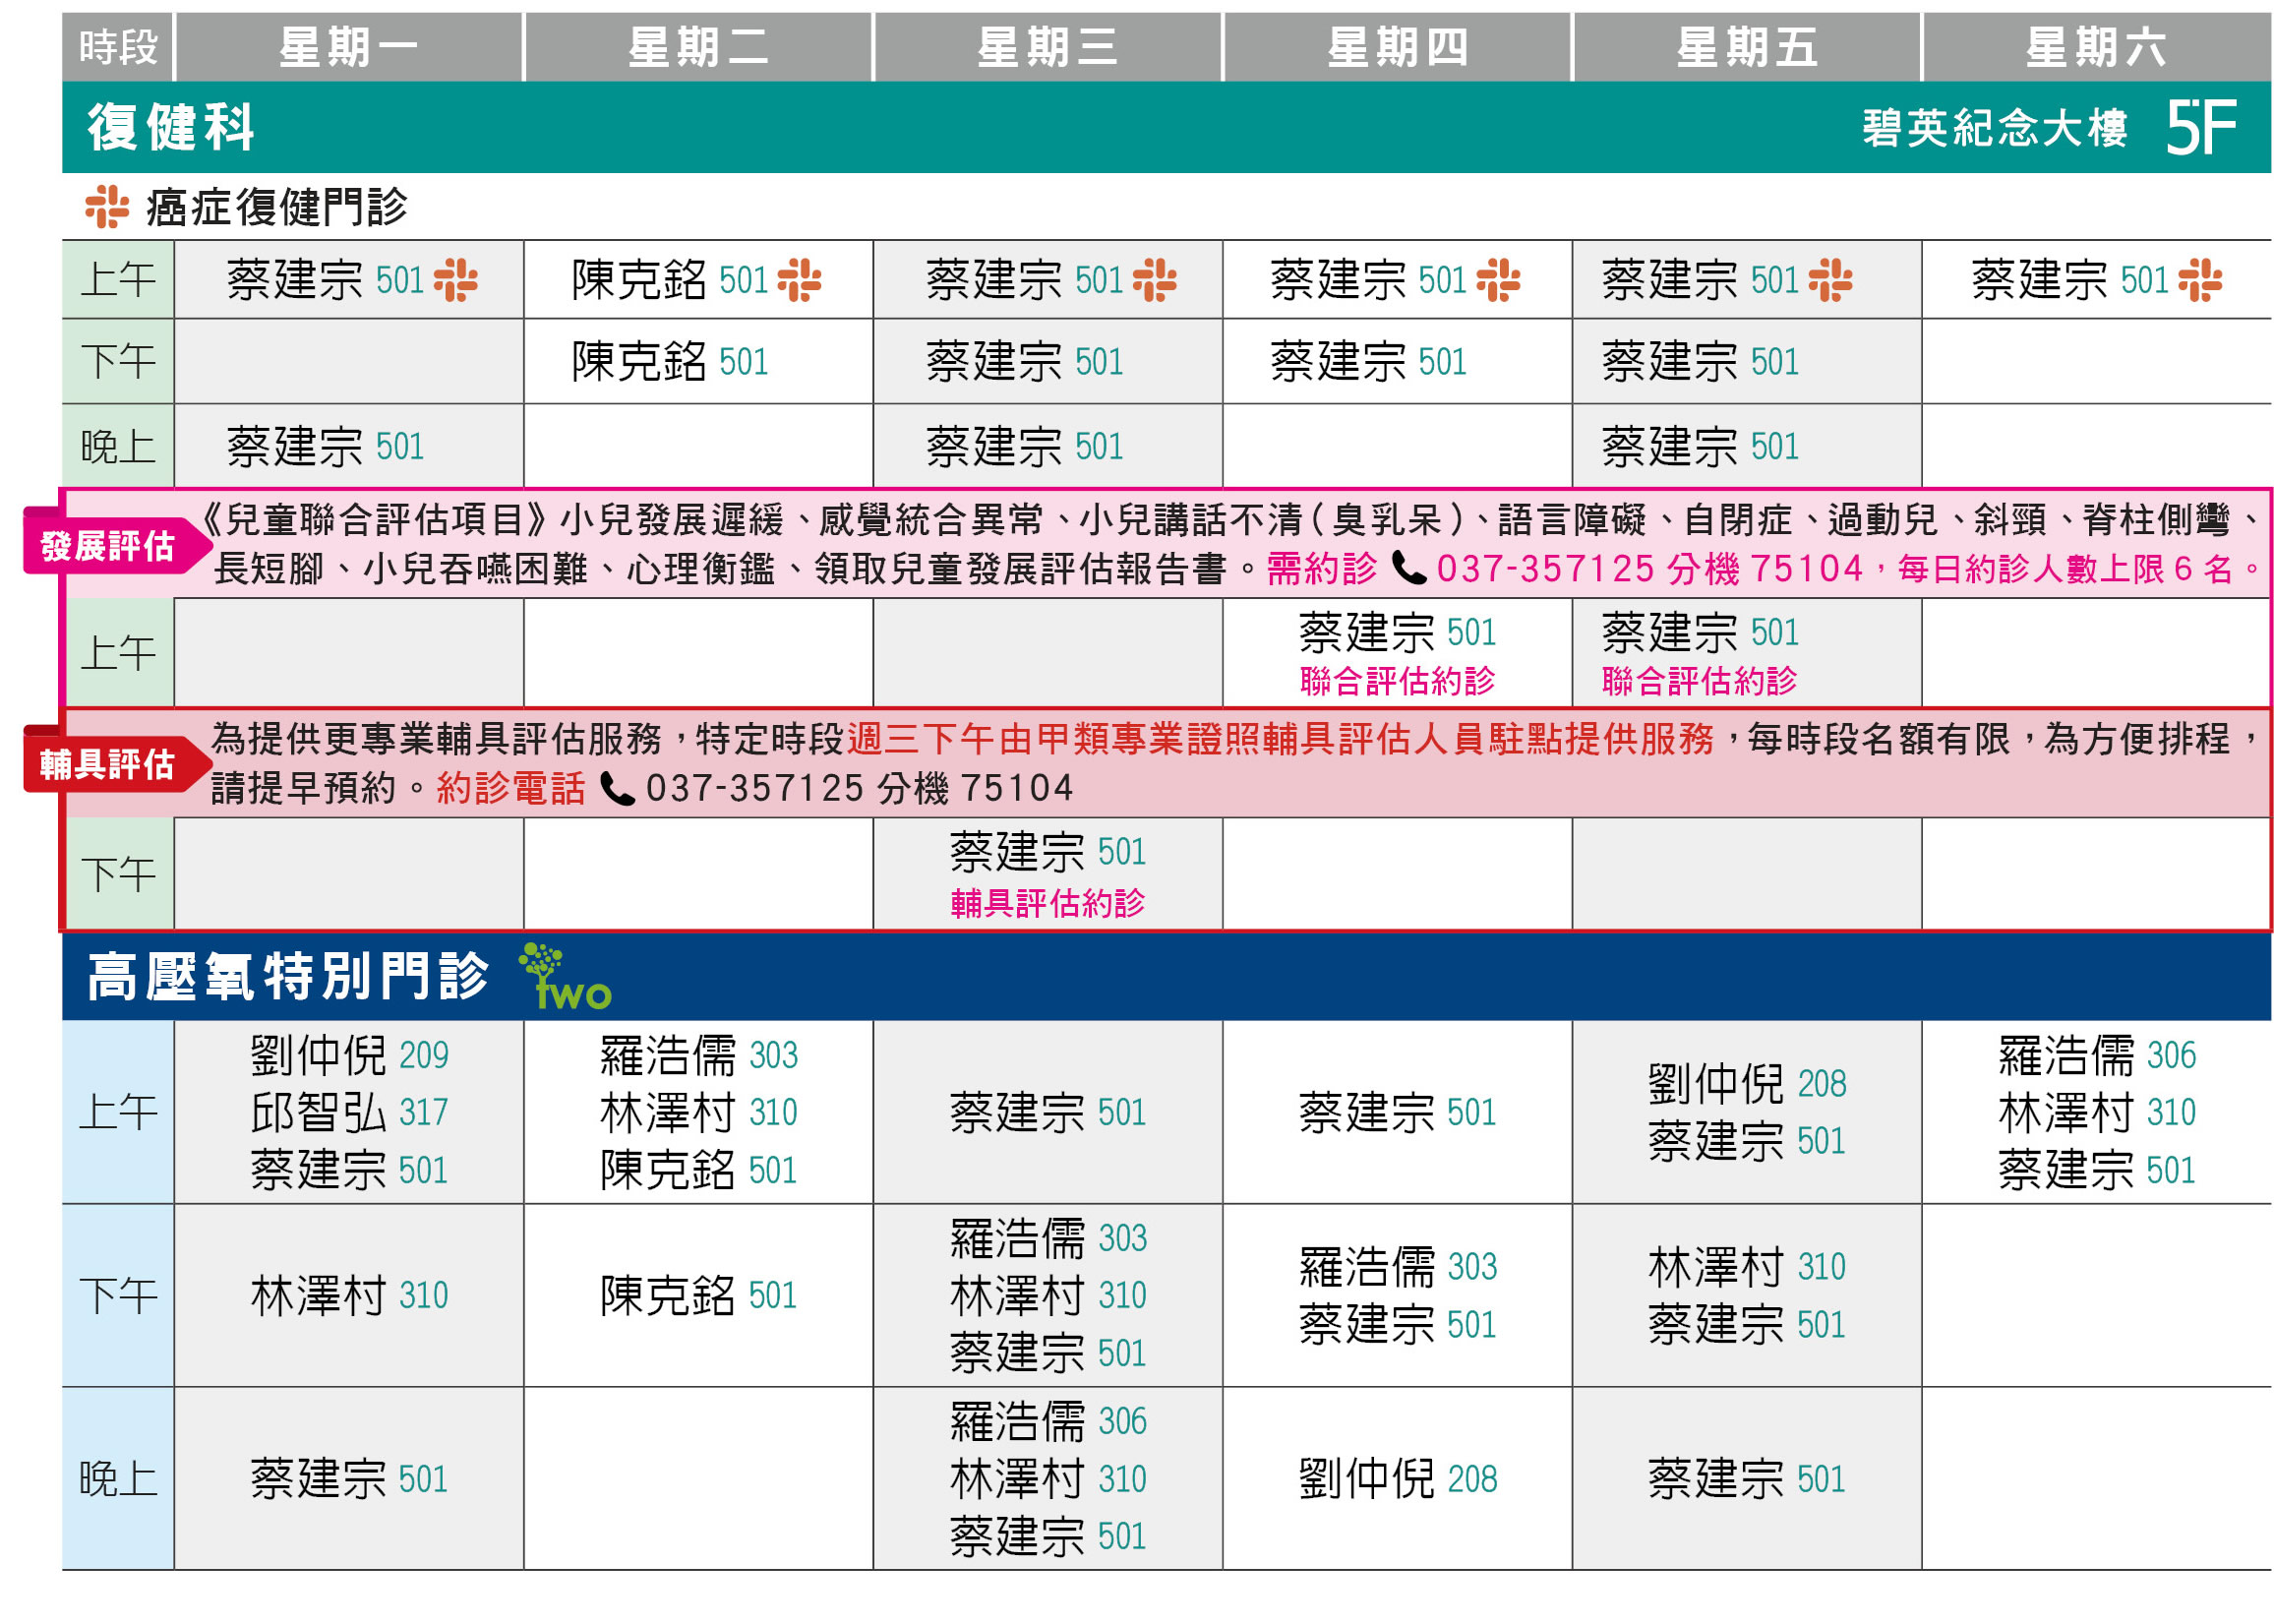Click the 星期六 column header
The image size is (2274, 1624).
point(2095,47)
